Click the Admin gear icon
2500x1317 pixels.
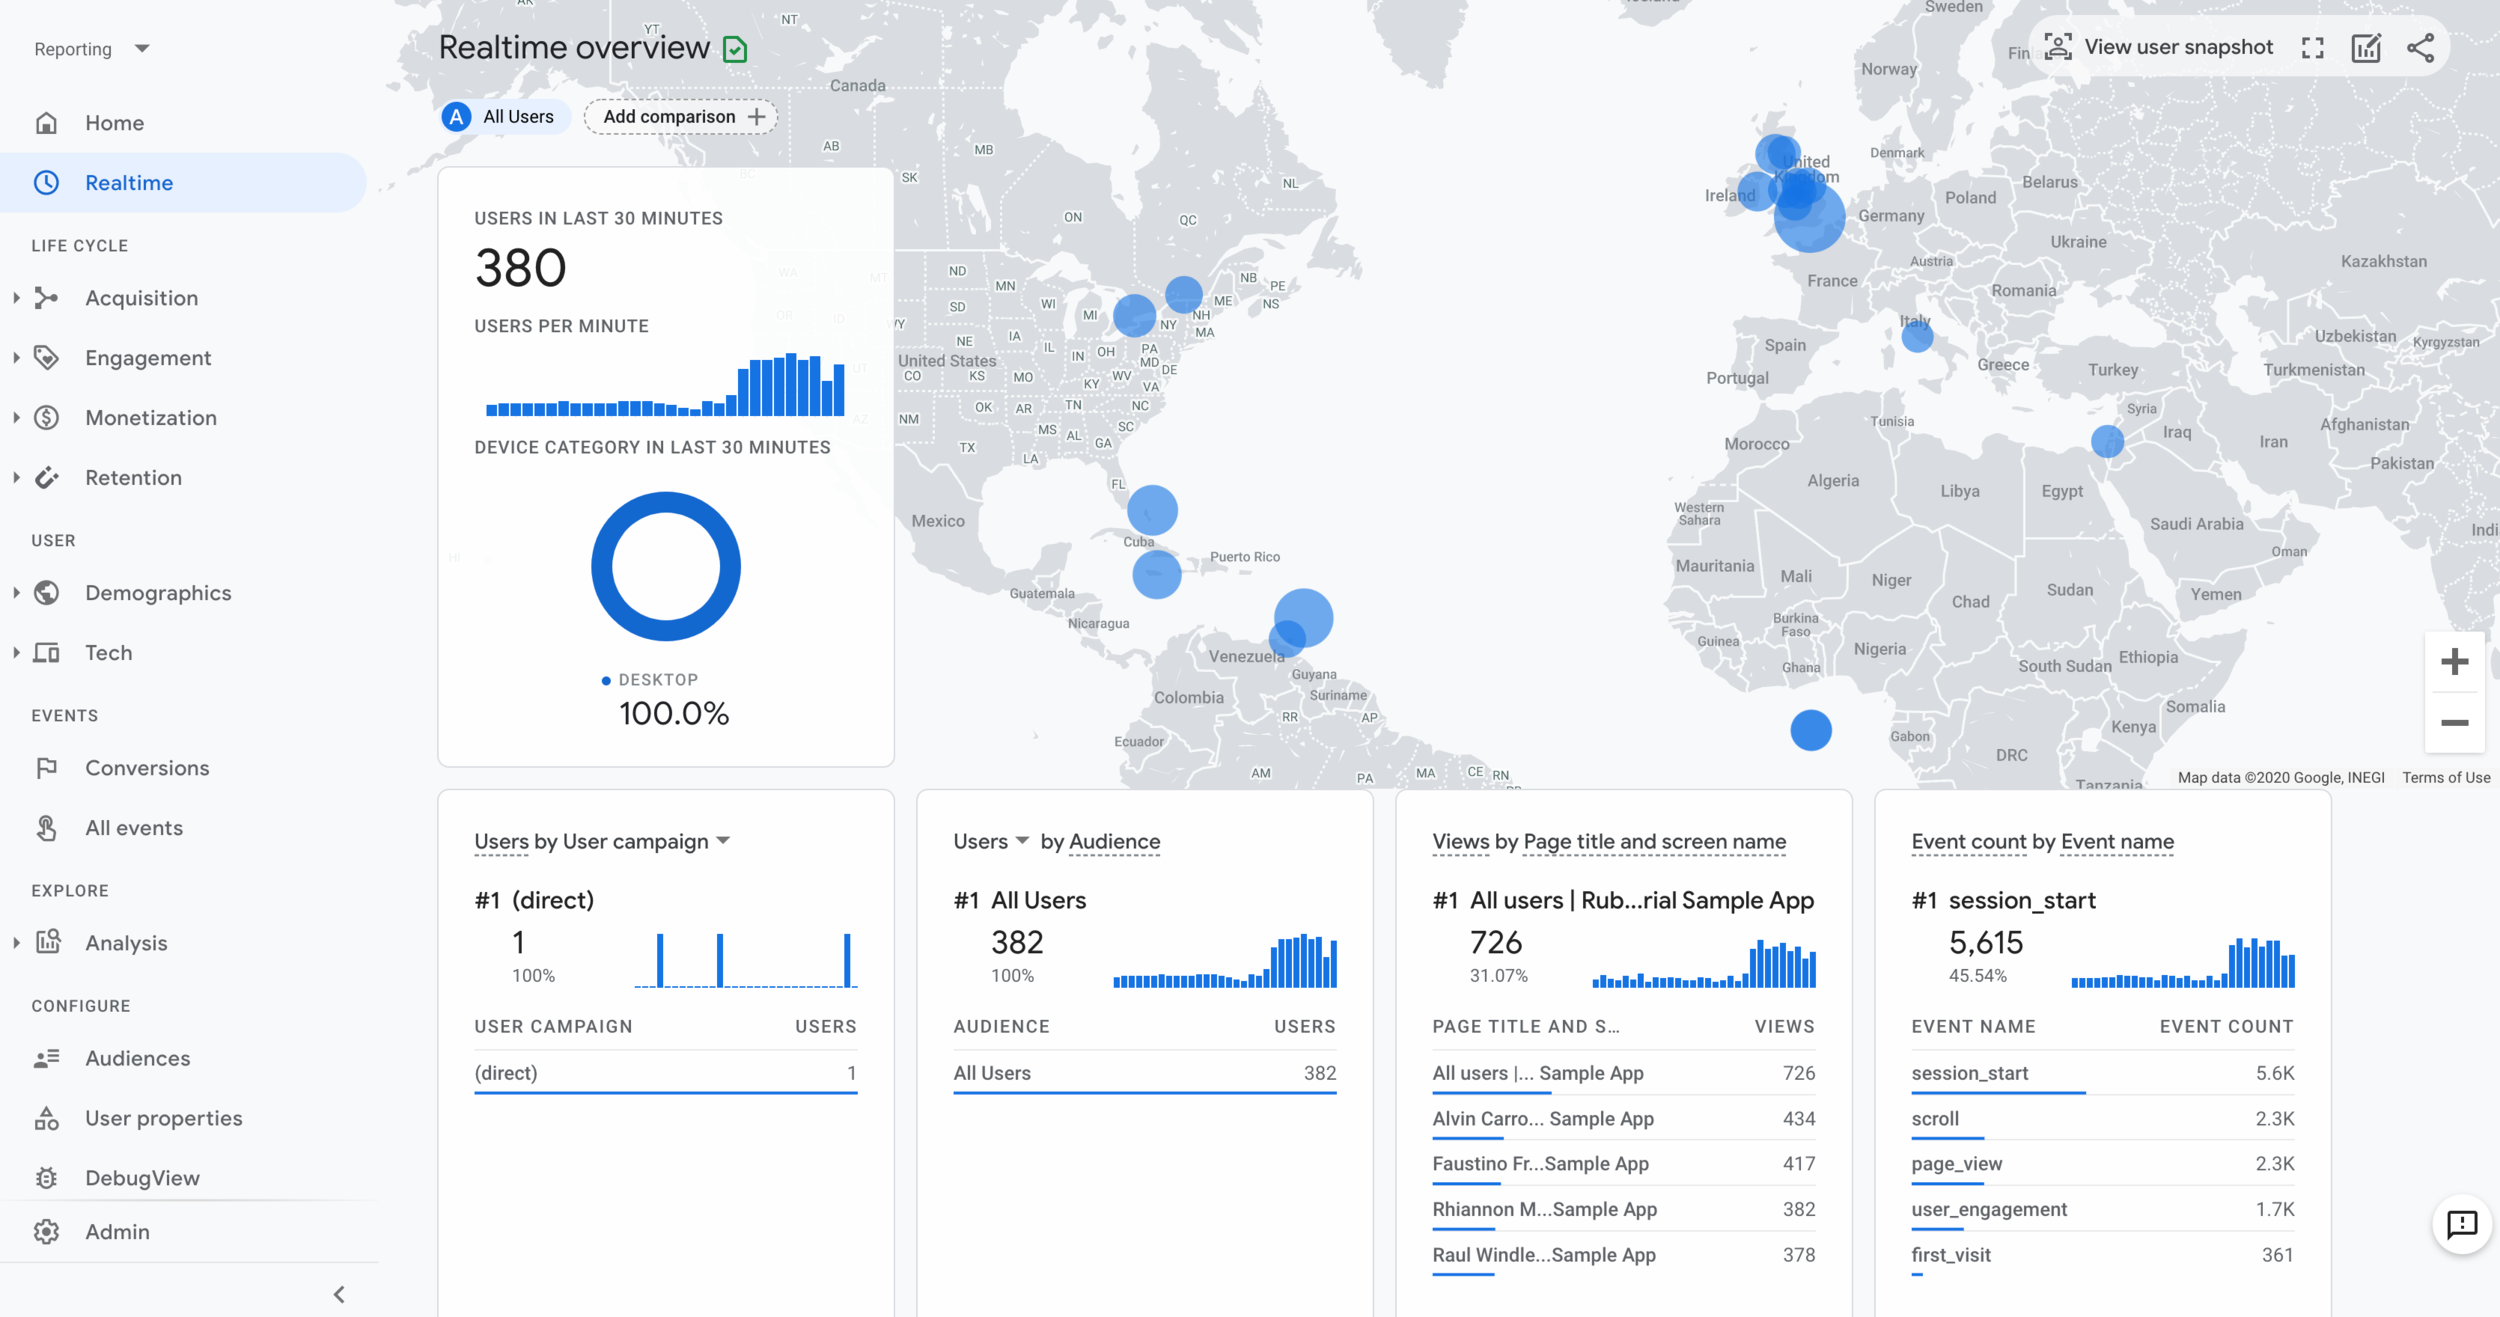coord(47,1231)
